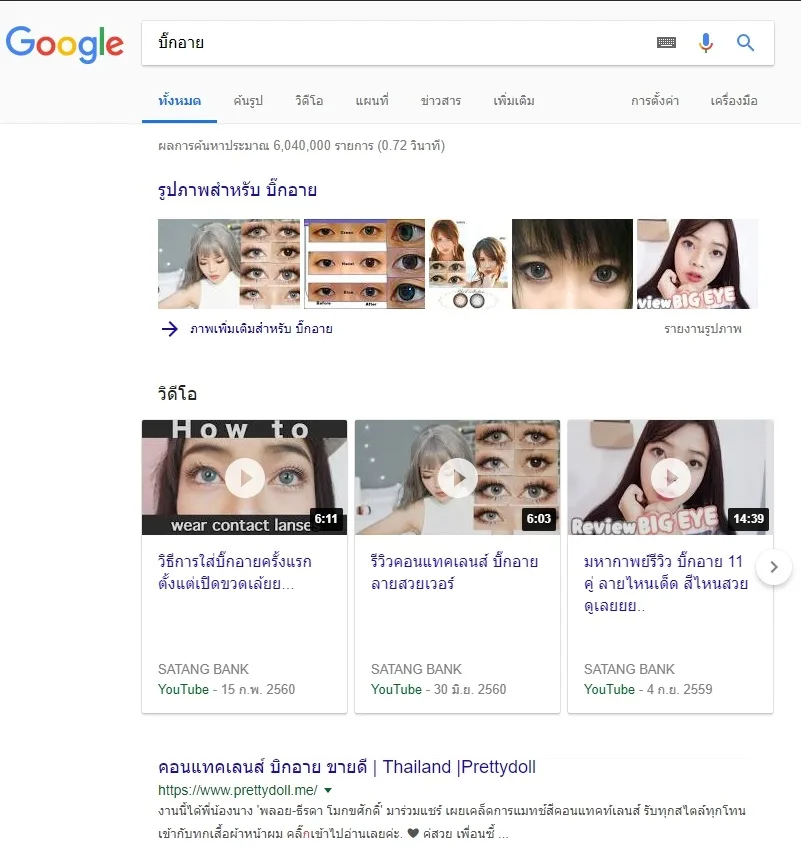
Task: Play the 6:03 contact lens review video
Action: 457,478
